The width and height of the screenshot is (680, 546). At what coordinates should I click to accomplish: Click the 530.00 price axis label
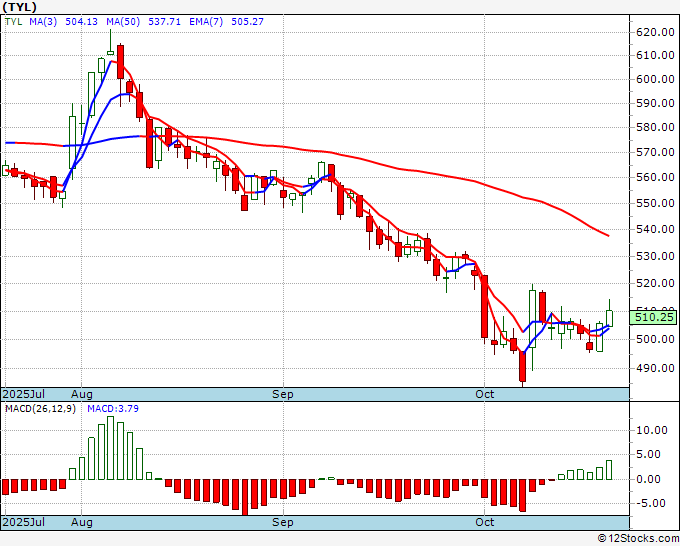click(x=655, y=256)
